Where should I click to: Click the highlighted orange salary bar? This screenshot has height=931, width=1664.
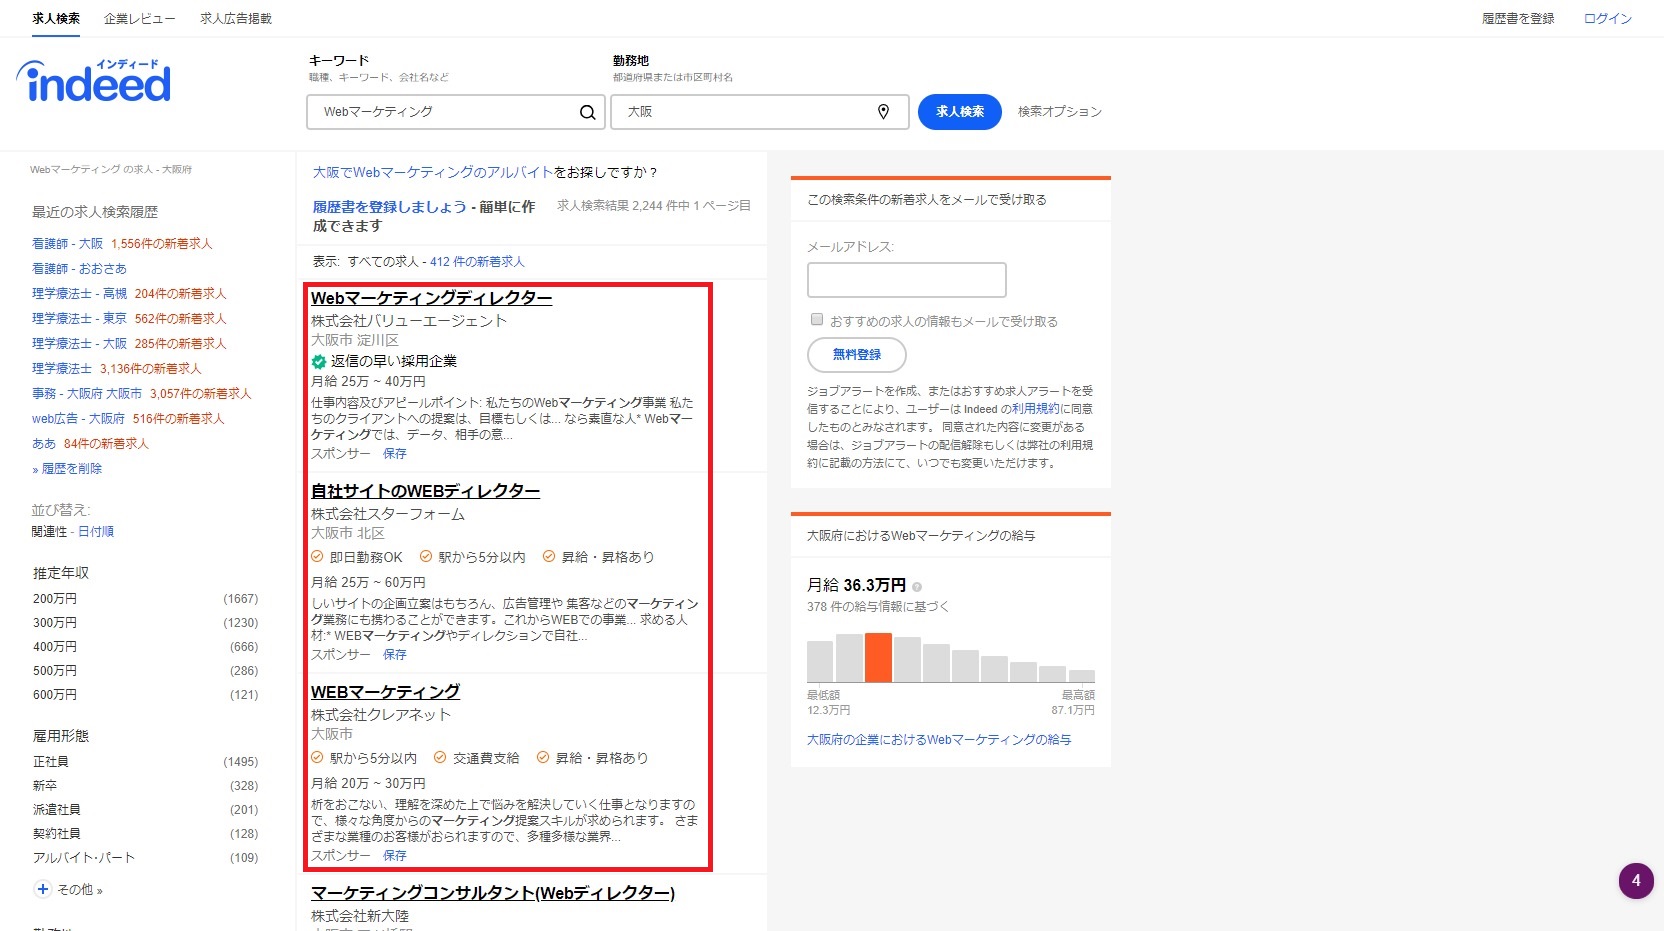click(878, 658)
